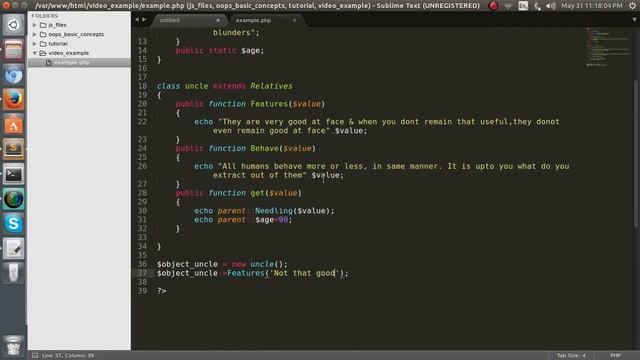Open the text editor pencil icon in dock
This screenshot has width=640, height=360.
[13, 249]
